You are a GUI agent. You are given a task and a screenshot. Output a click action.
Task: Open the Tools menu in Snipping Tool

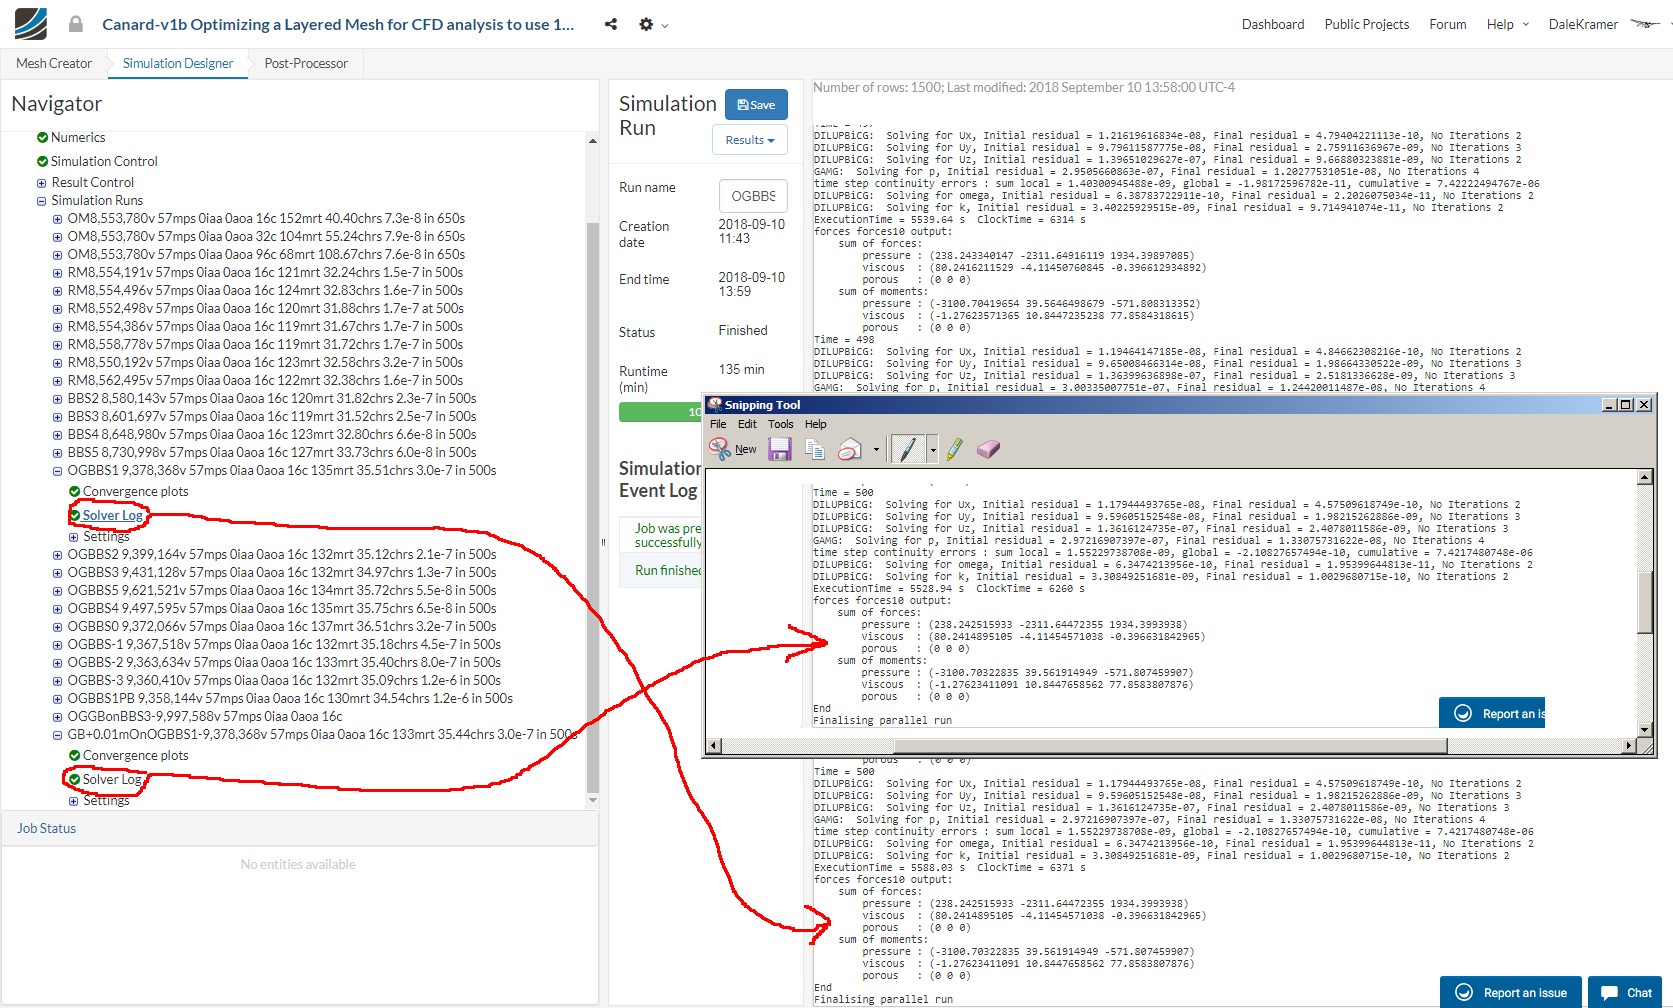pos(781,424)
